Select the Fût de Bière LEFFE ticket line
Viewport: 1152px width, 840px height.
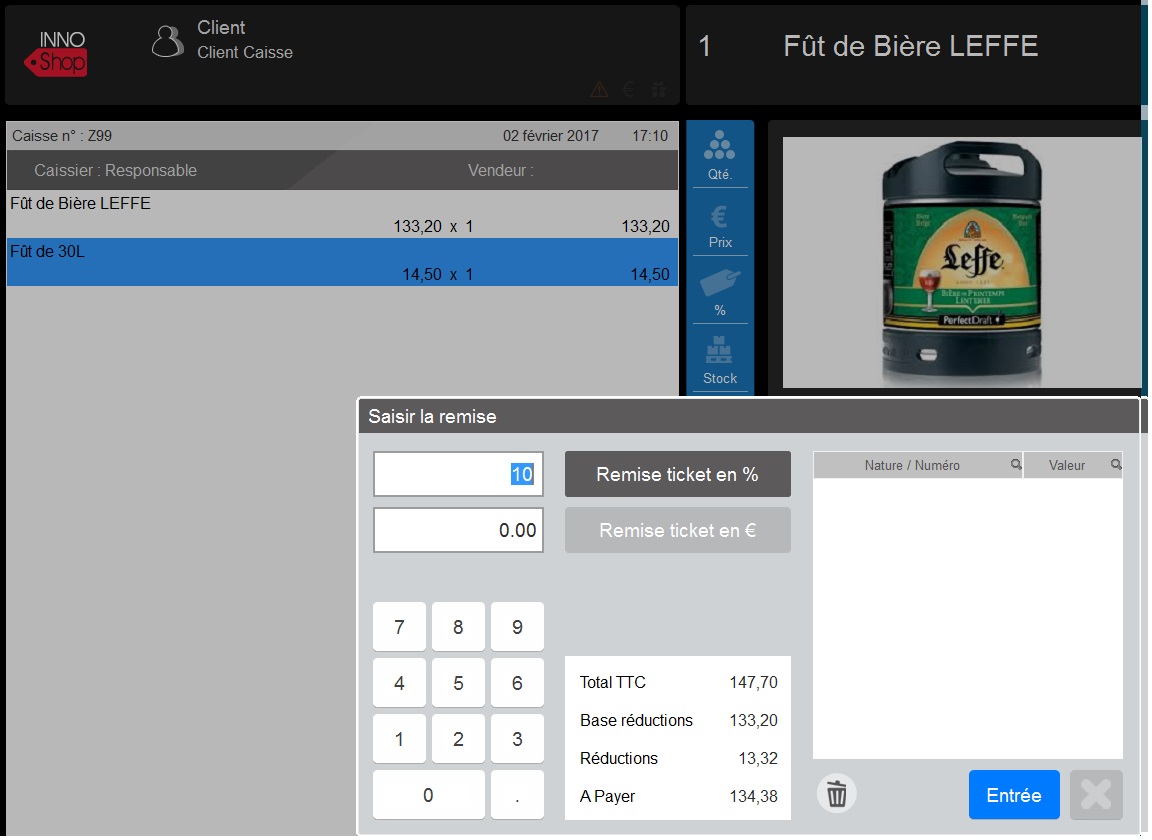pyautogui.click(x=342, y=214)
